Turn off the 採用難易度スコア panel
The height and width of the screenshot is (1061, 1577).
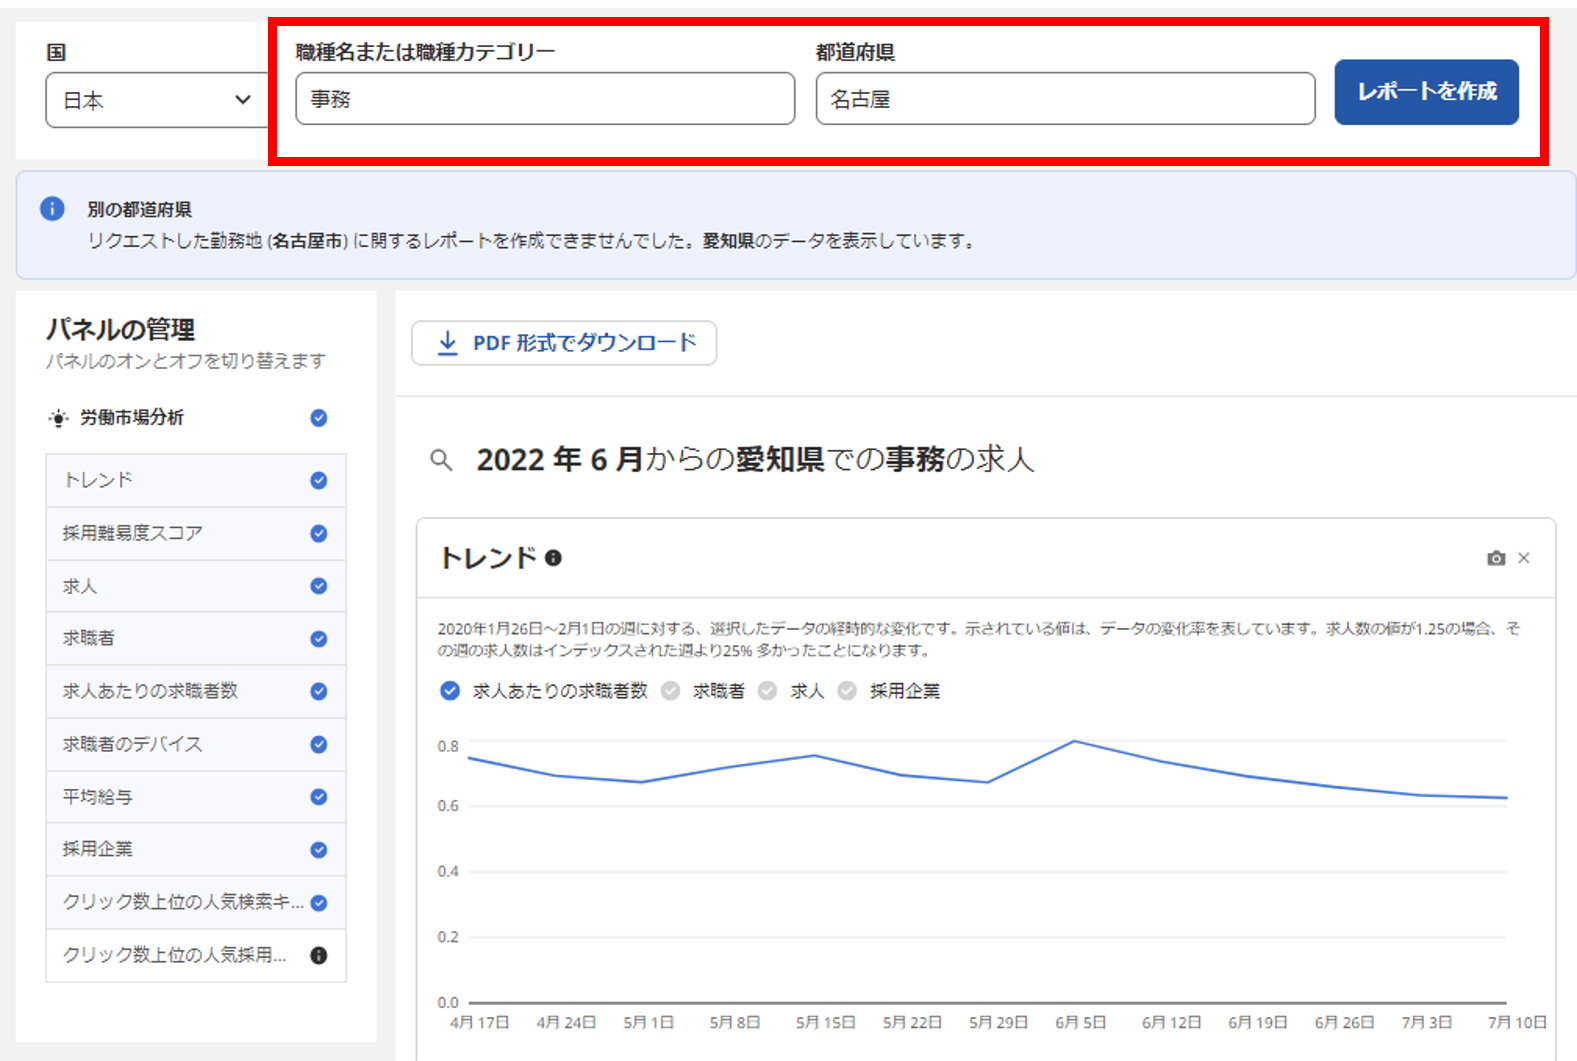319,533
